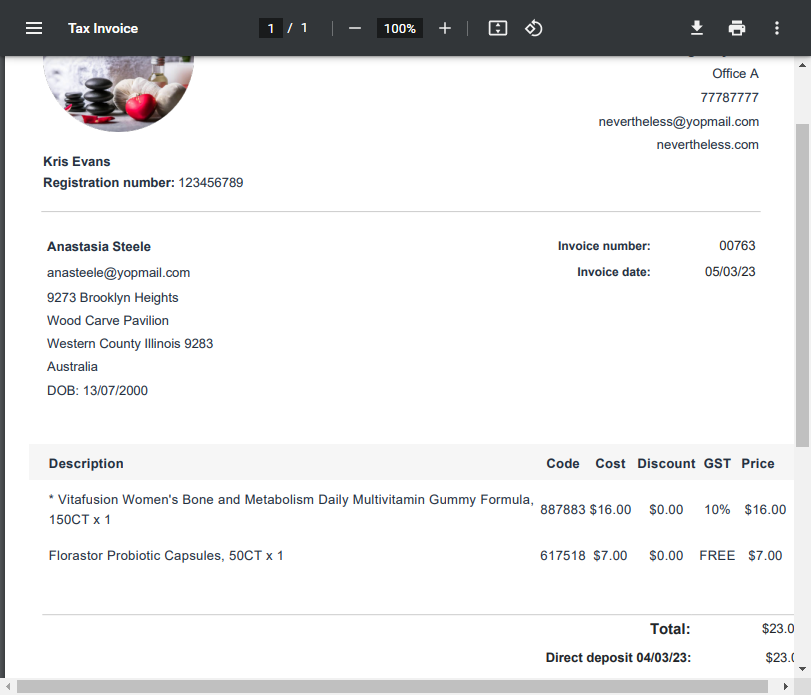
Task: Click the zoom in plus icon
Action: point(445,28)
